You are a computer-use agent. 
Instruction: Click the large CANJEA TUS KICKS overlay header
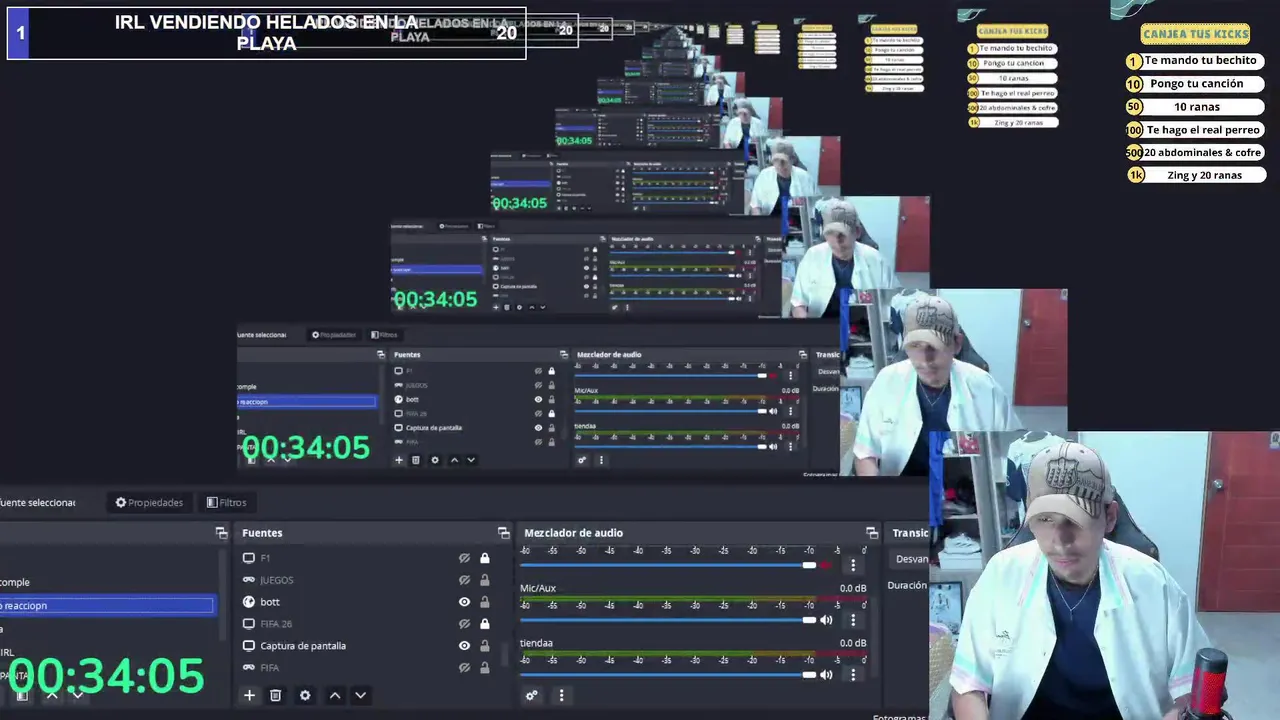pyautogui.click(x=1195, y=34)
